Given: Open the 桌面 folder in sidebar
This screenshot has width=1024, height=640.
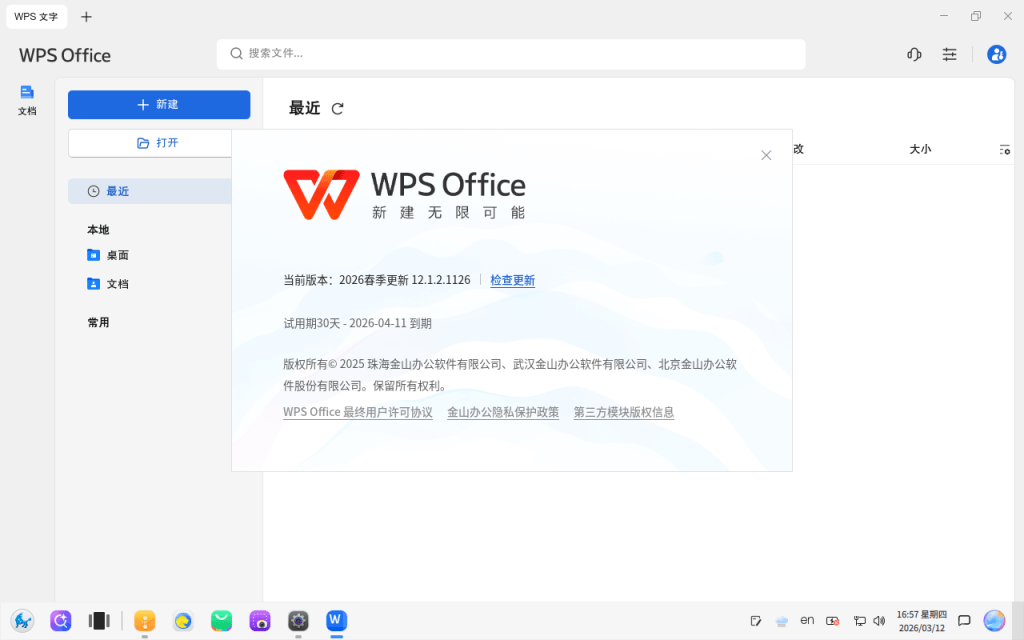Looking at the screenshot, I should pyautogui.click(x=108, y=255).
